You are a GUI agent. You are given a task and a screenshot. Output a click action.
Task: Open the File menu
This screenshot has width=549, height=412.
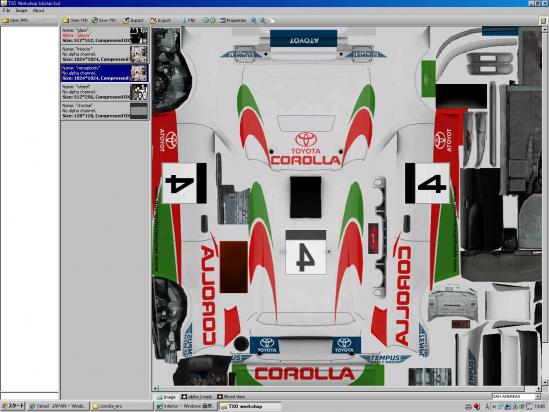pos(6,11)
